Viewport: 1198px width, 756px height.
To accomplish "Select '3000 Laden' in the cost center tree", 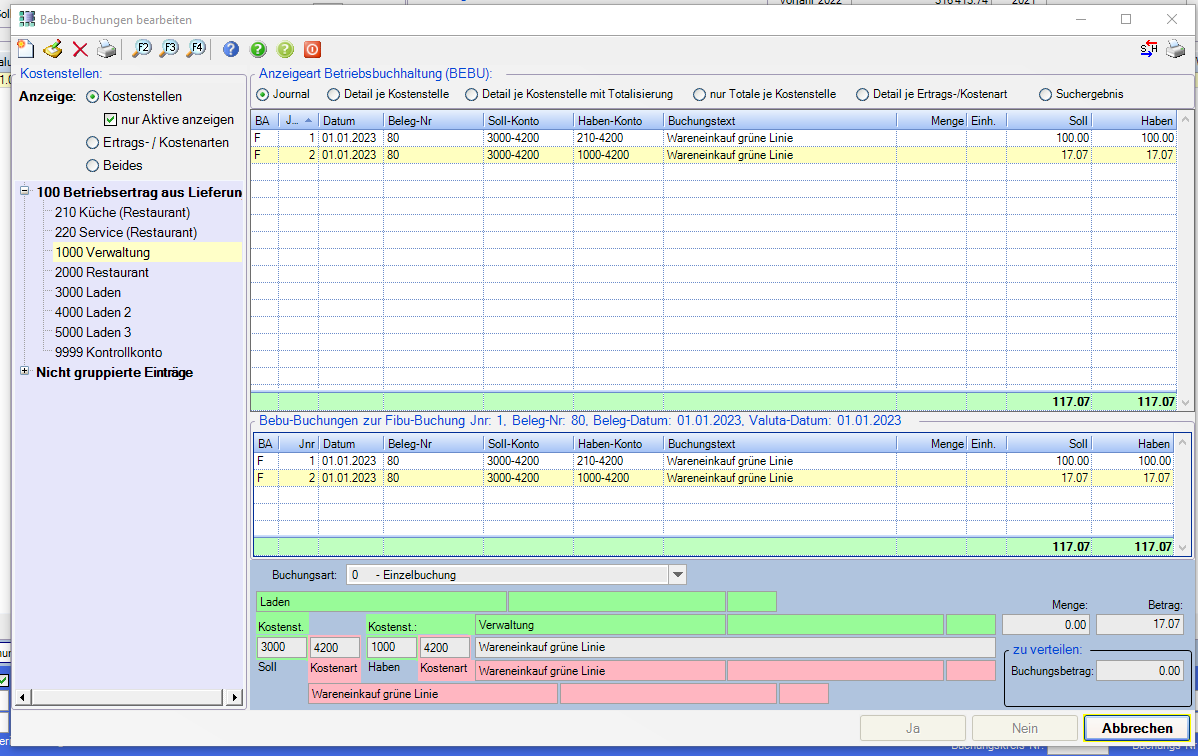I will [x=88, y=292].
